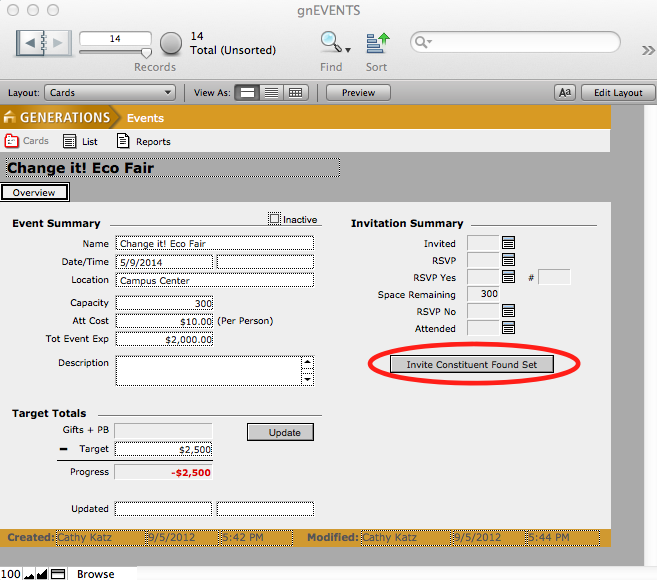Screen dimensions: 657x580
Task: Open the Browse mode pop-up menu
Action: (95, 574)
